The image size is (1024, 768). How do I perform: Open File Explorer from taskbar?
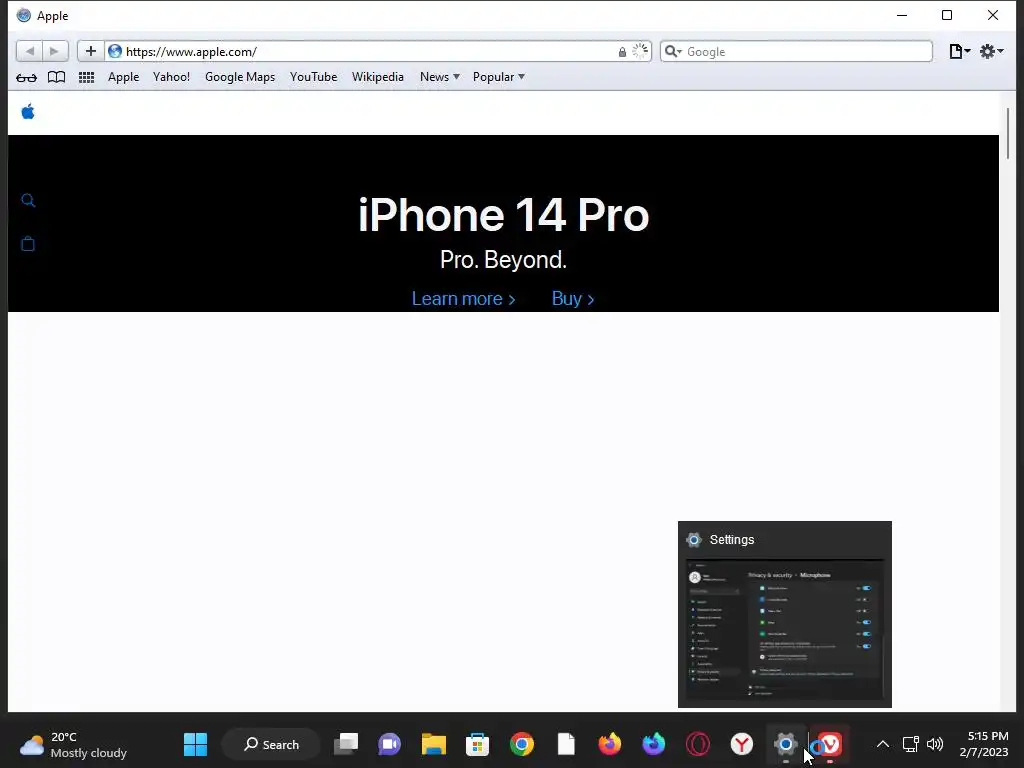point(434,744)
